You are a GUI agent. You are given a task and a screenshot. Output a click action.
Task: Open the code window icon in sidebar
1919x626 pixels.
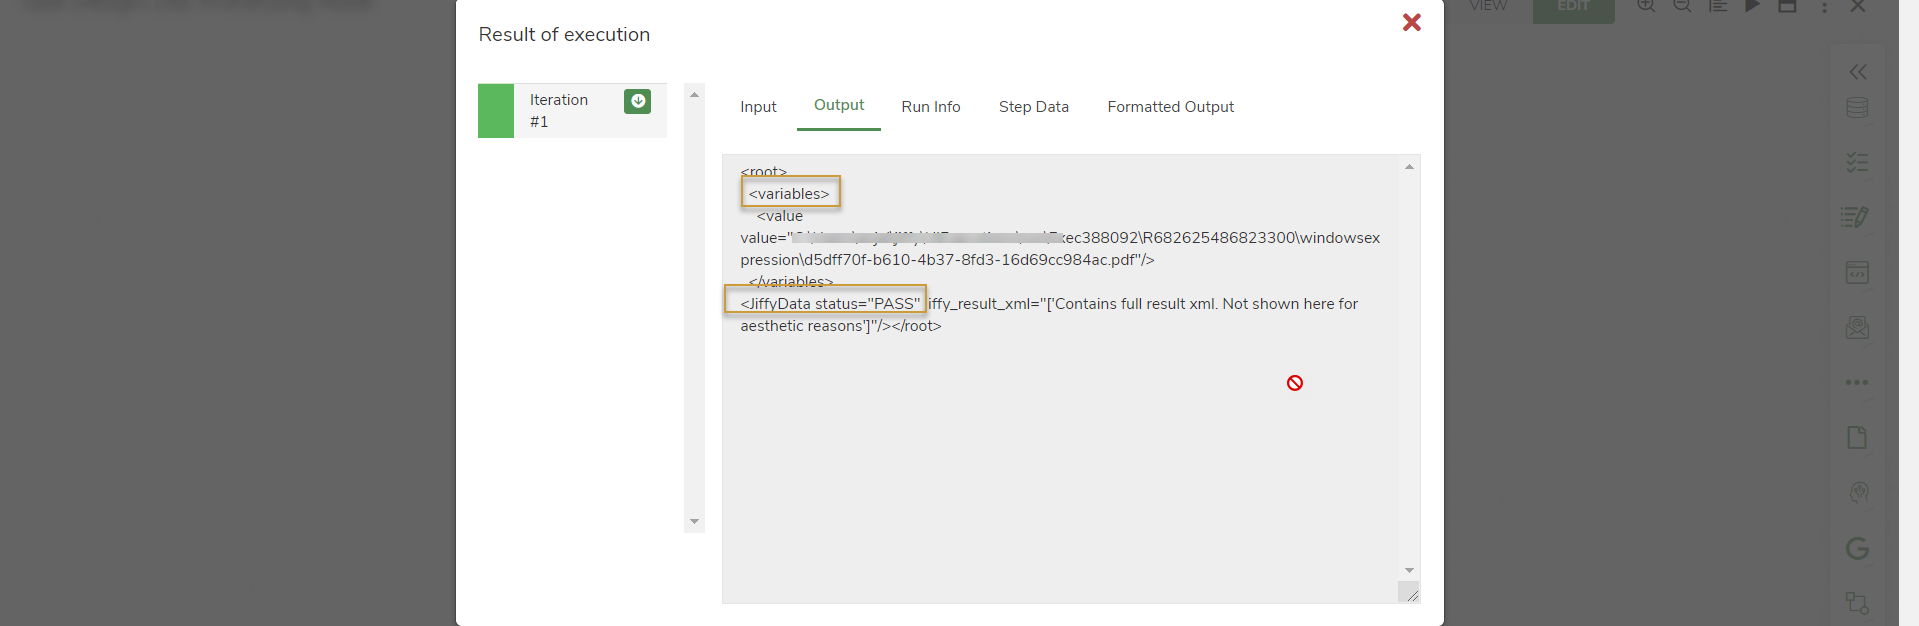[x=1857, y=272]
